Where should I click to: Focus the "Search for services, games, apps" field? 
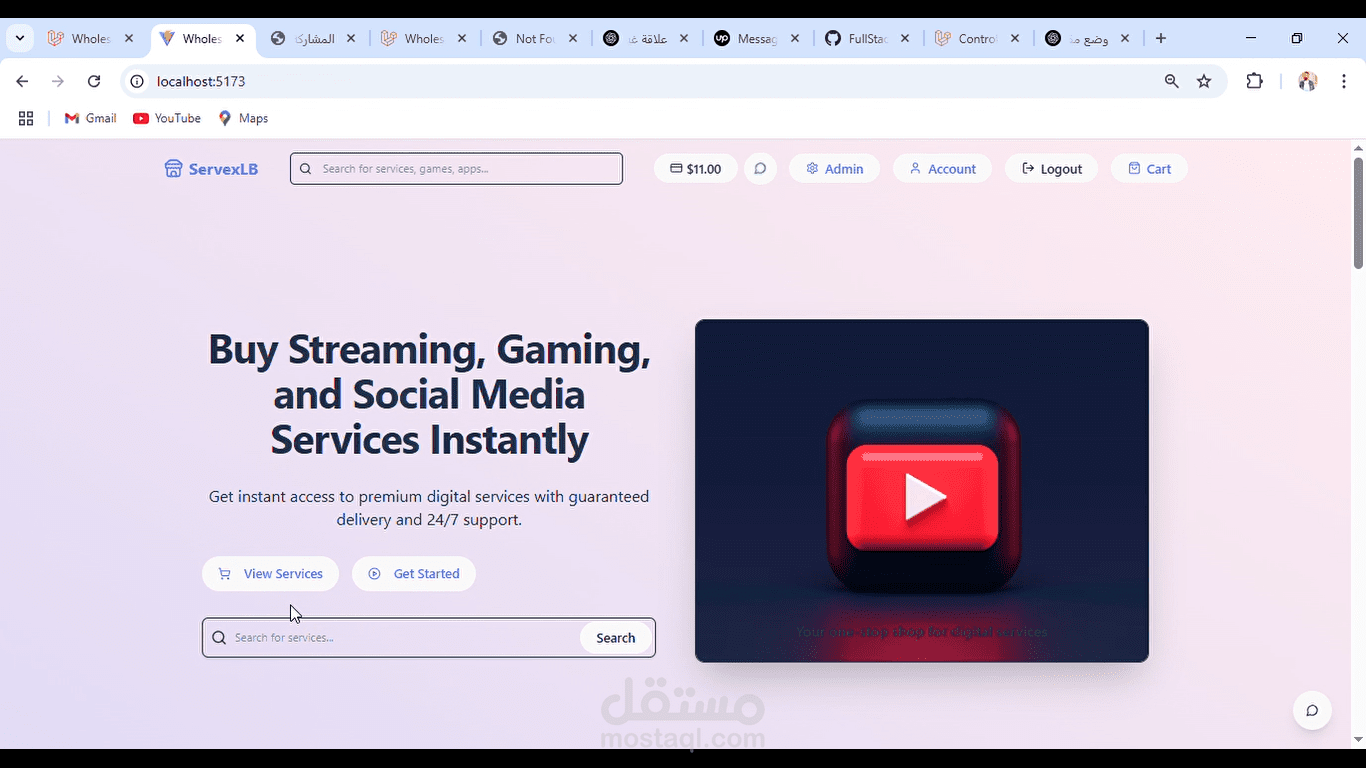pyautogui.click(x=456, y=169)
